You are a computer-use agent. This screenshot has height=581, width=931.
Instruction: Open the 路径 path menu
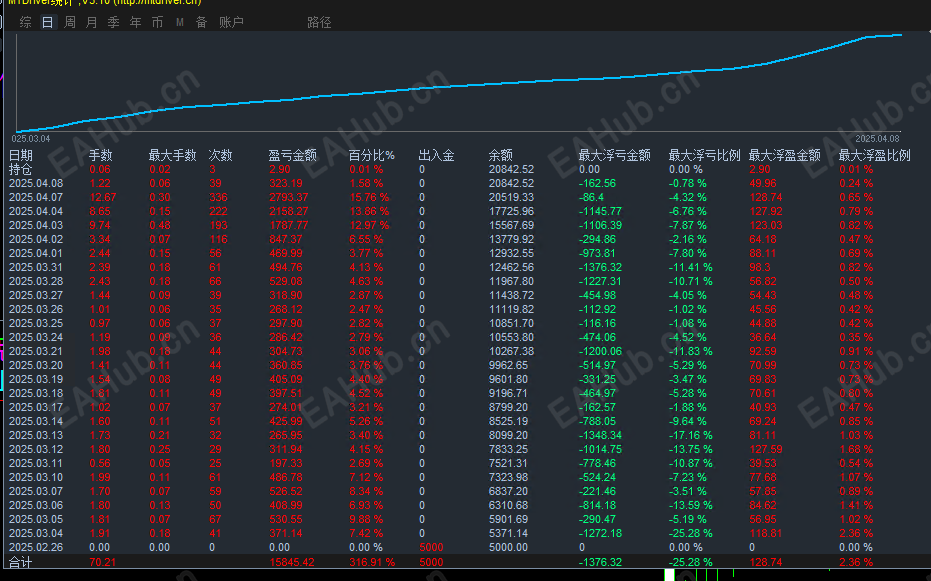pyautogui.click(x=320, y=22)
